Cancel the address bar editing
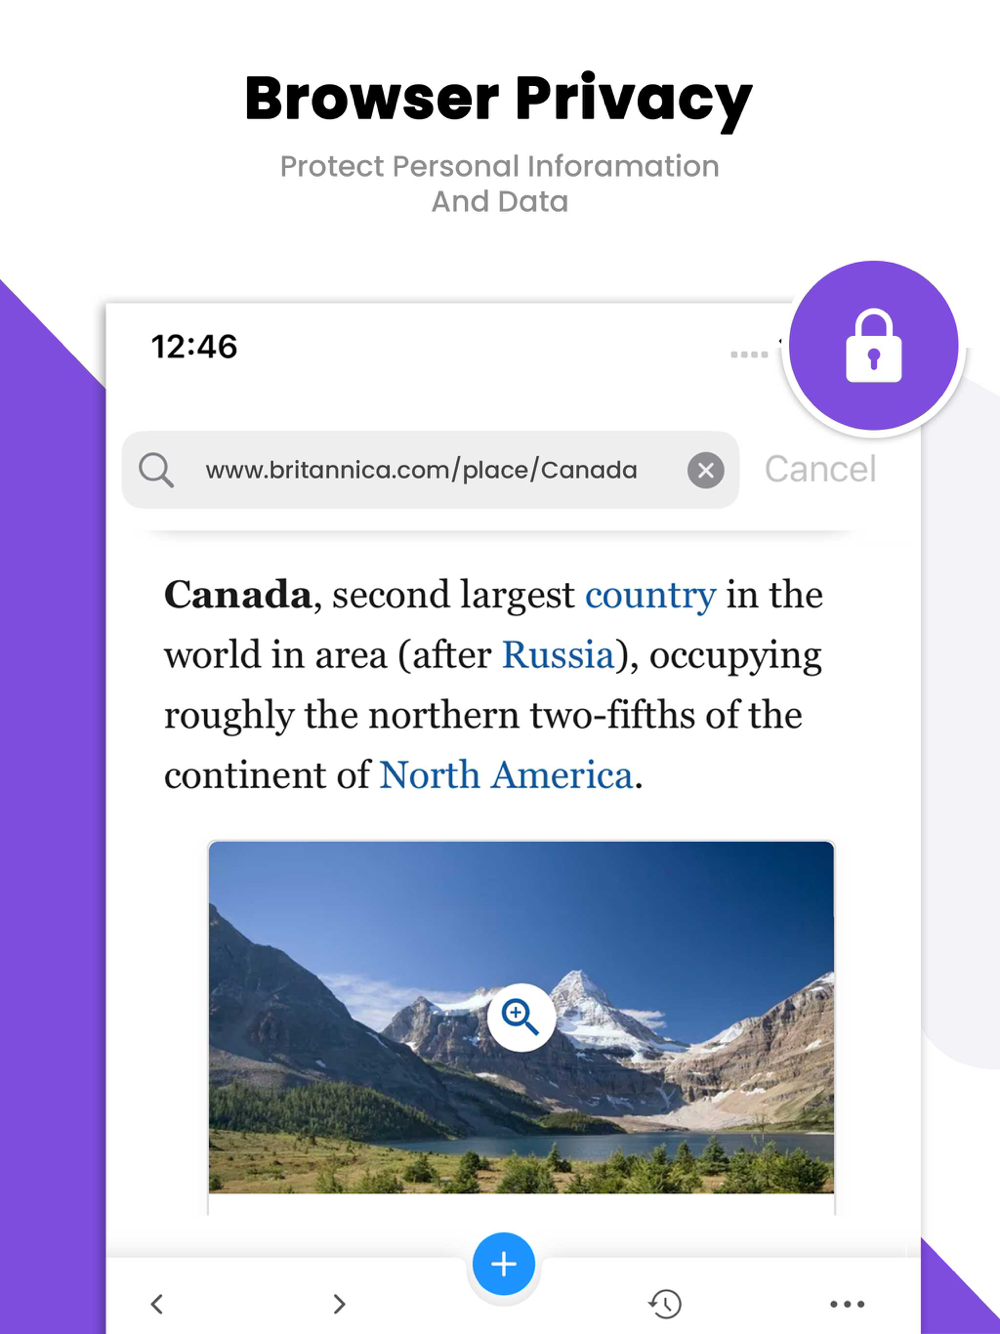This screenshot has height=1334, width=1000. pos(820,469)
